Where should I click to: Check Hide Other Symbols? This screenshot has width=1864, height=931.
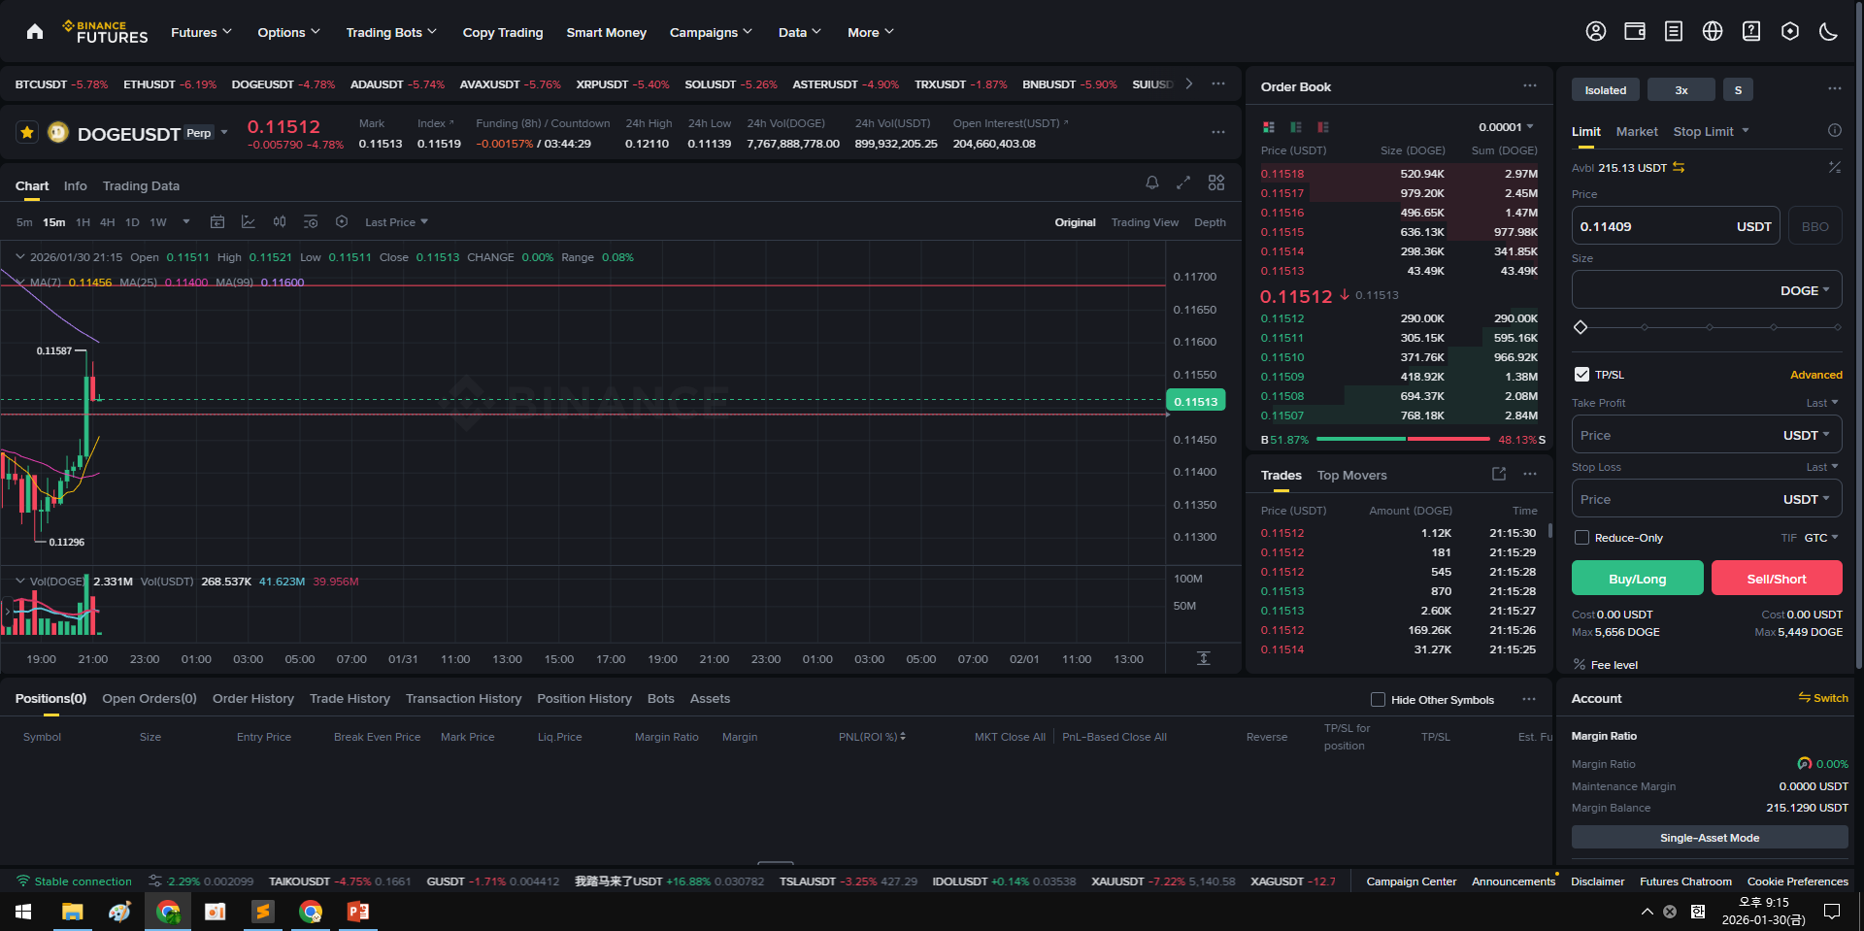click(x=1378, y=699)
